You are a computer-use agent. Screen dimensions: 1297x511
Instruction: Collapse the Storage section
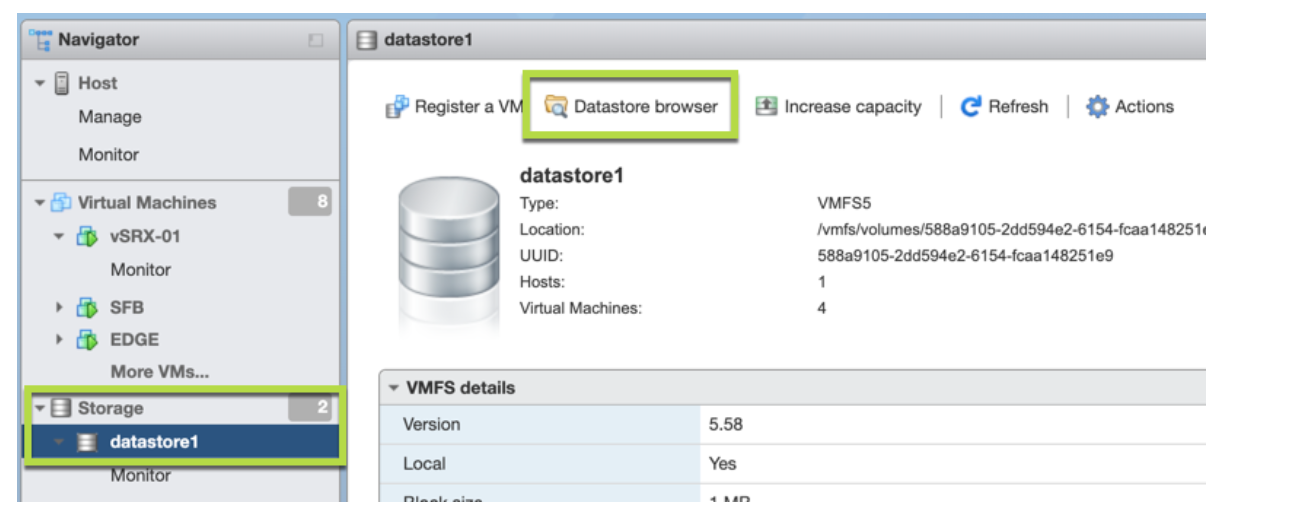[x=40, y=408]
